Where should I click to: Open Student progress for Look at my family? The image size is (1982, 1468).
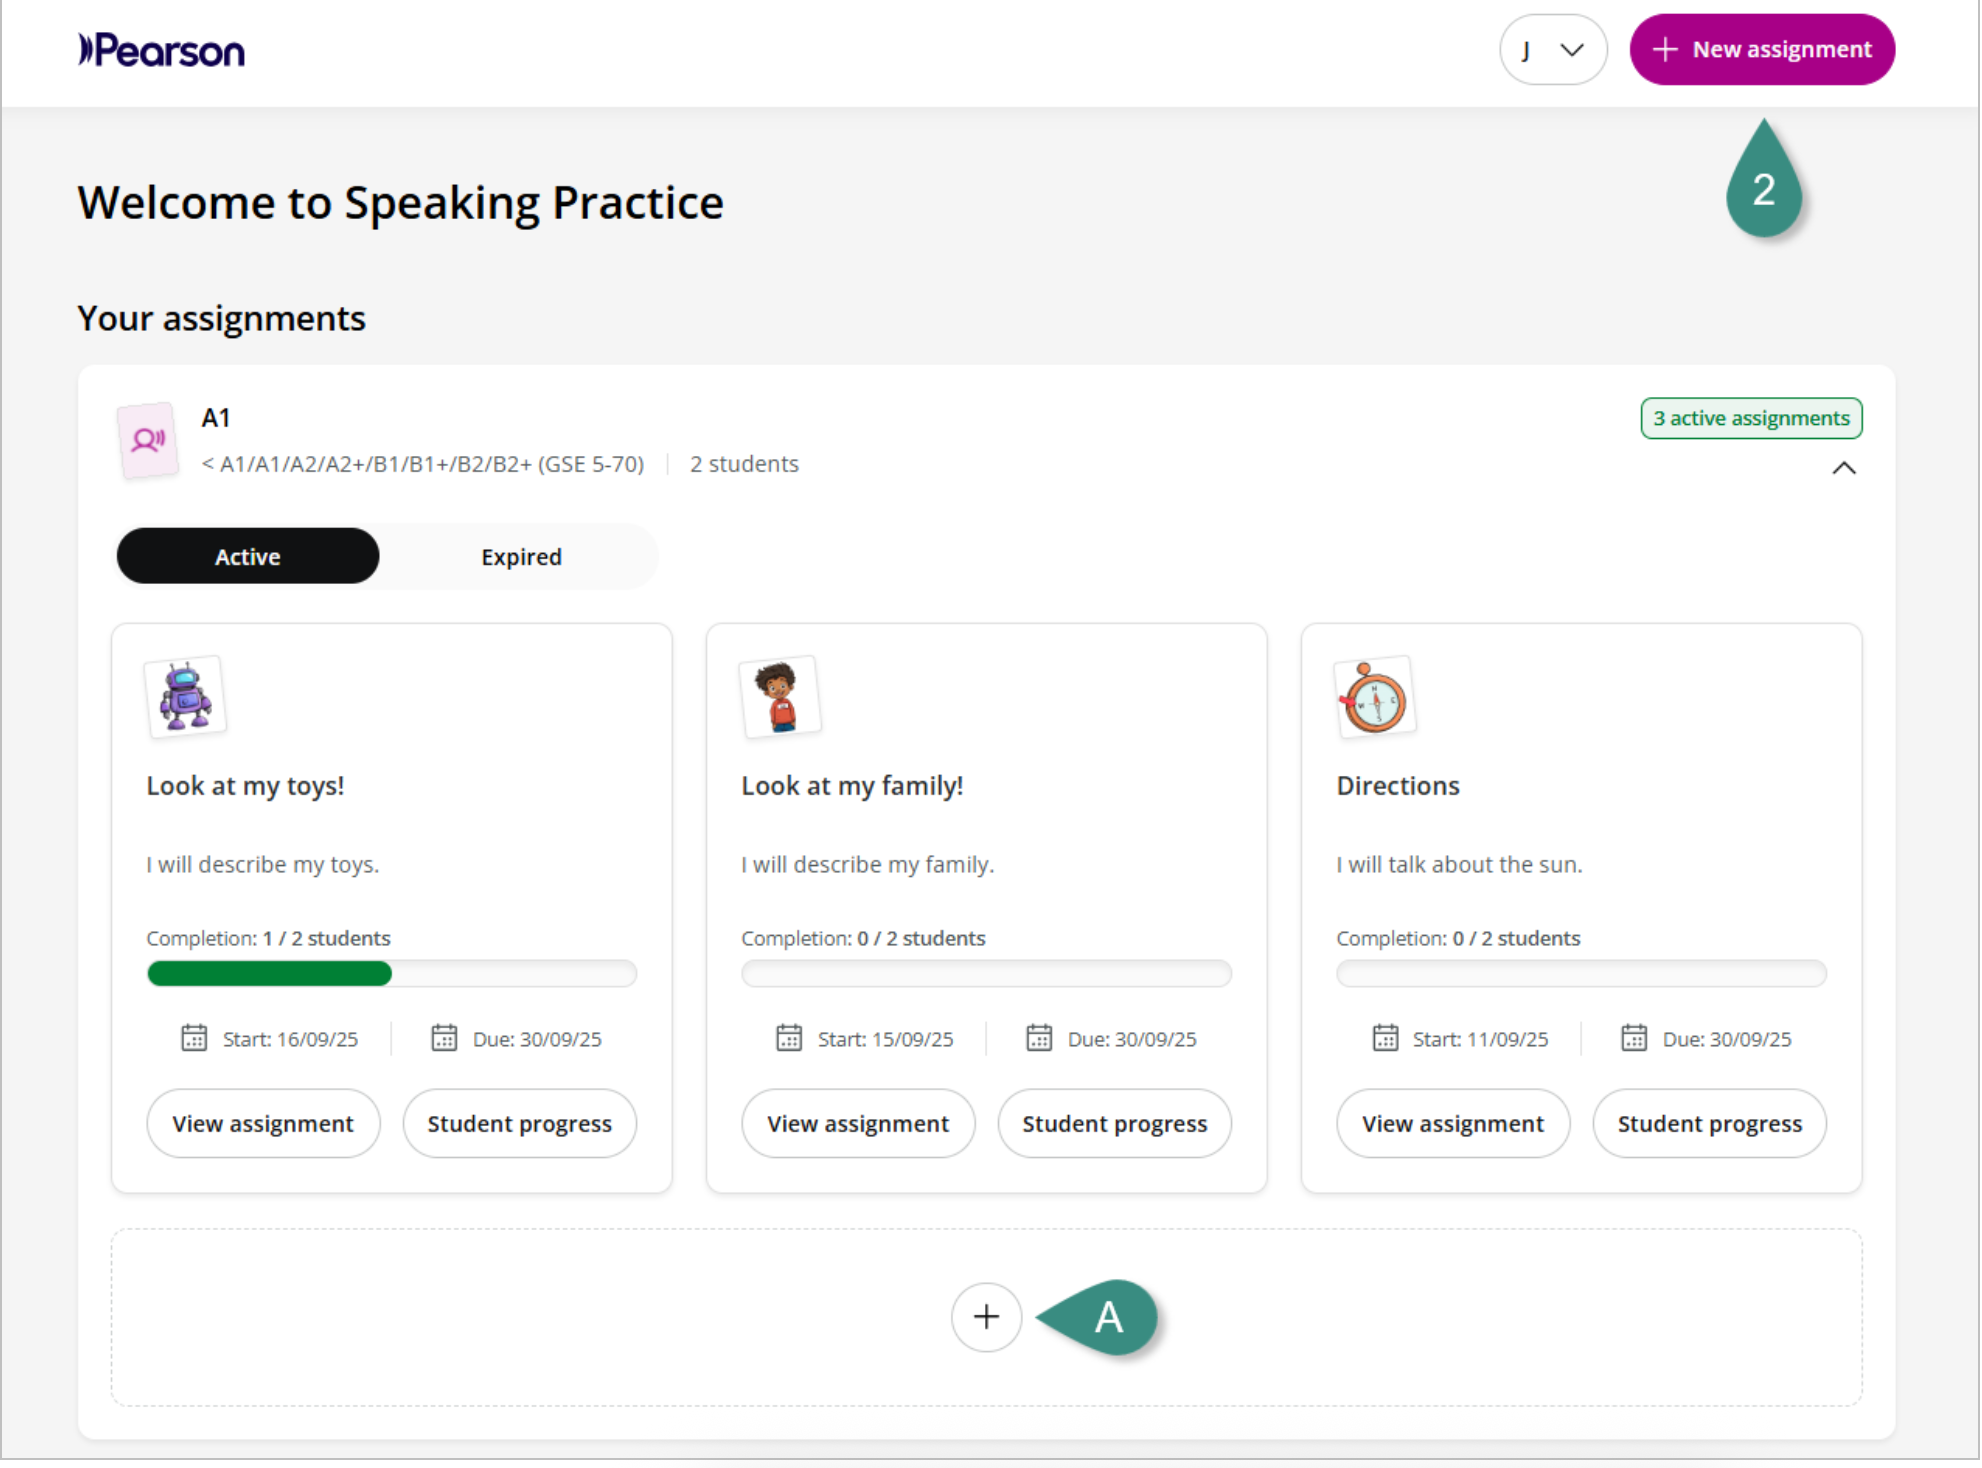(1114, 1124)
